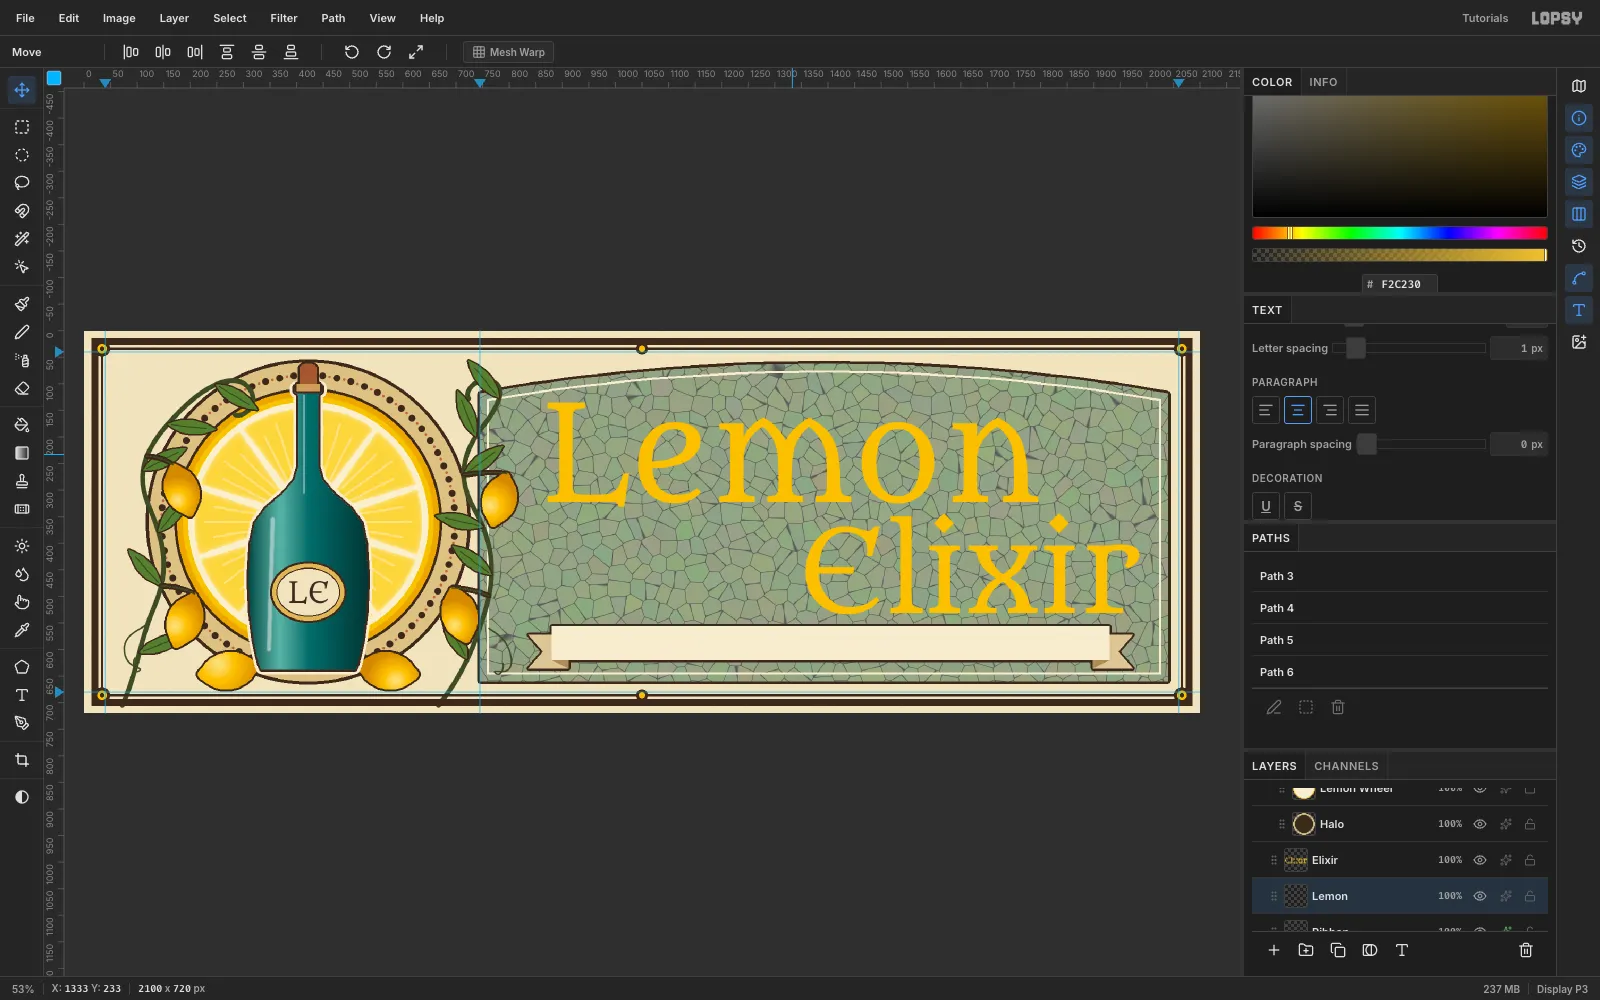Select the Brush tool
Screen dimensions: 1600x1000
pos(22,304)
